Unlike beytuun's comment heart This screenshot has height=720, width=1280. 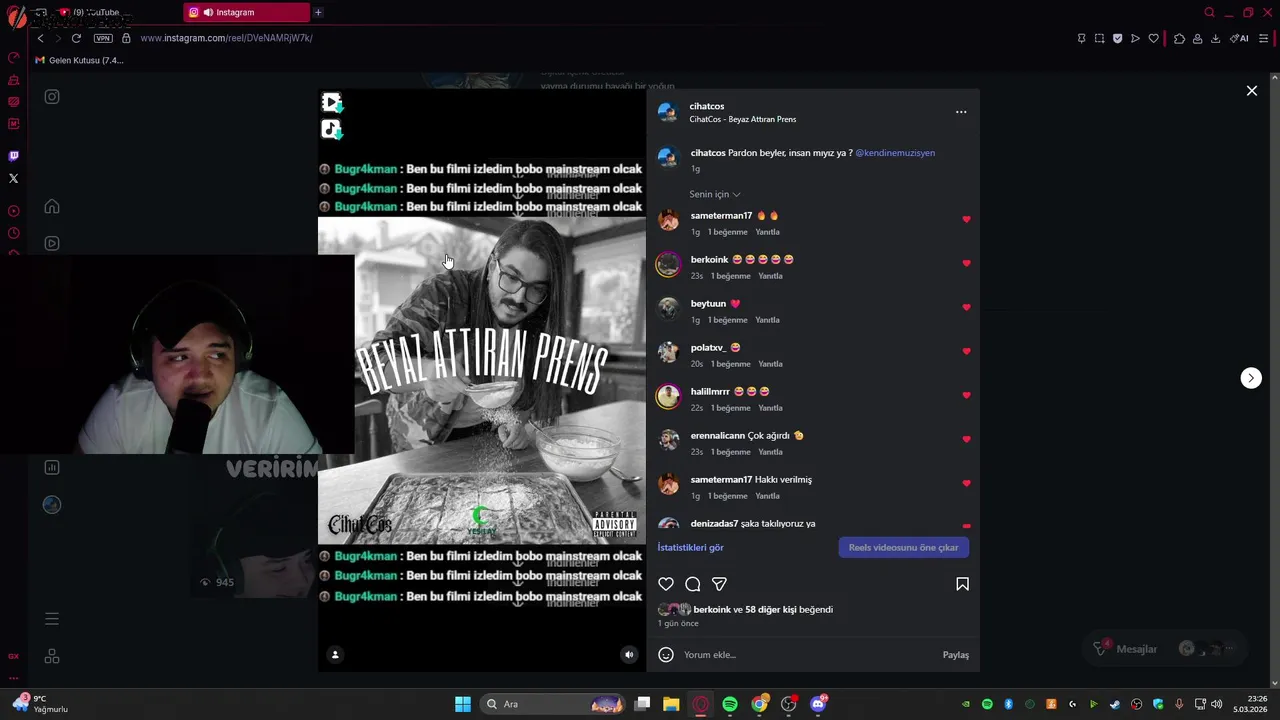pos(966,307)
